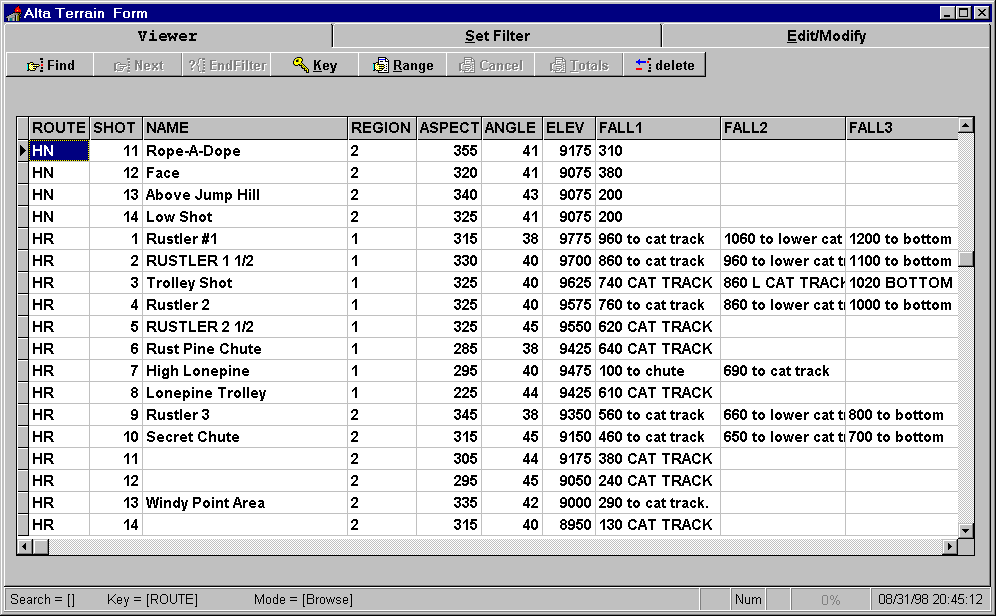Open the Edit/Modify tab
This screenshot has width=996, height=616.
point(826,36)
